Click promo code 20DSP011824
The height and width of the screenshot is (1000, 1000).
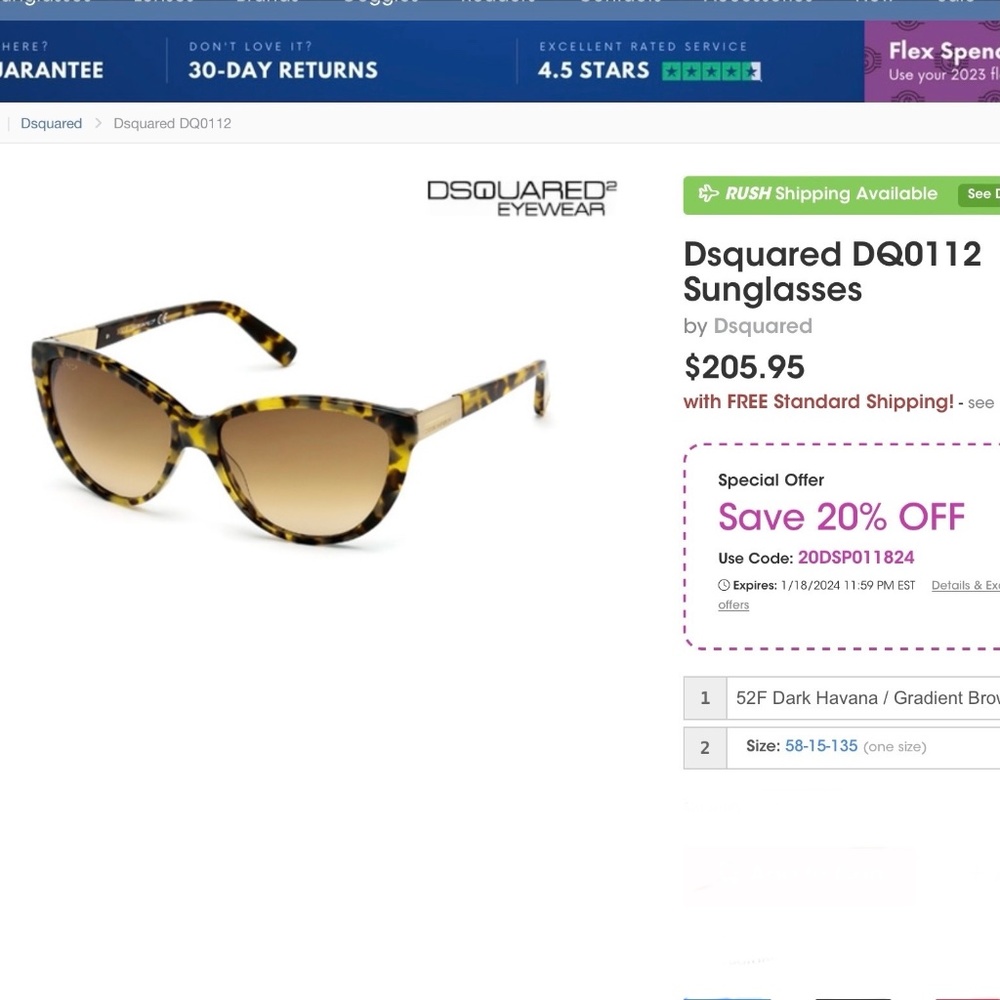coord(856,557)
